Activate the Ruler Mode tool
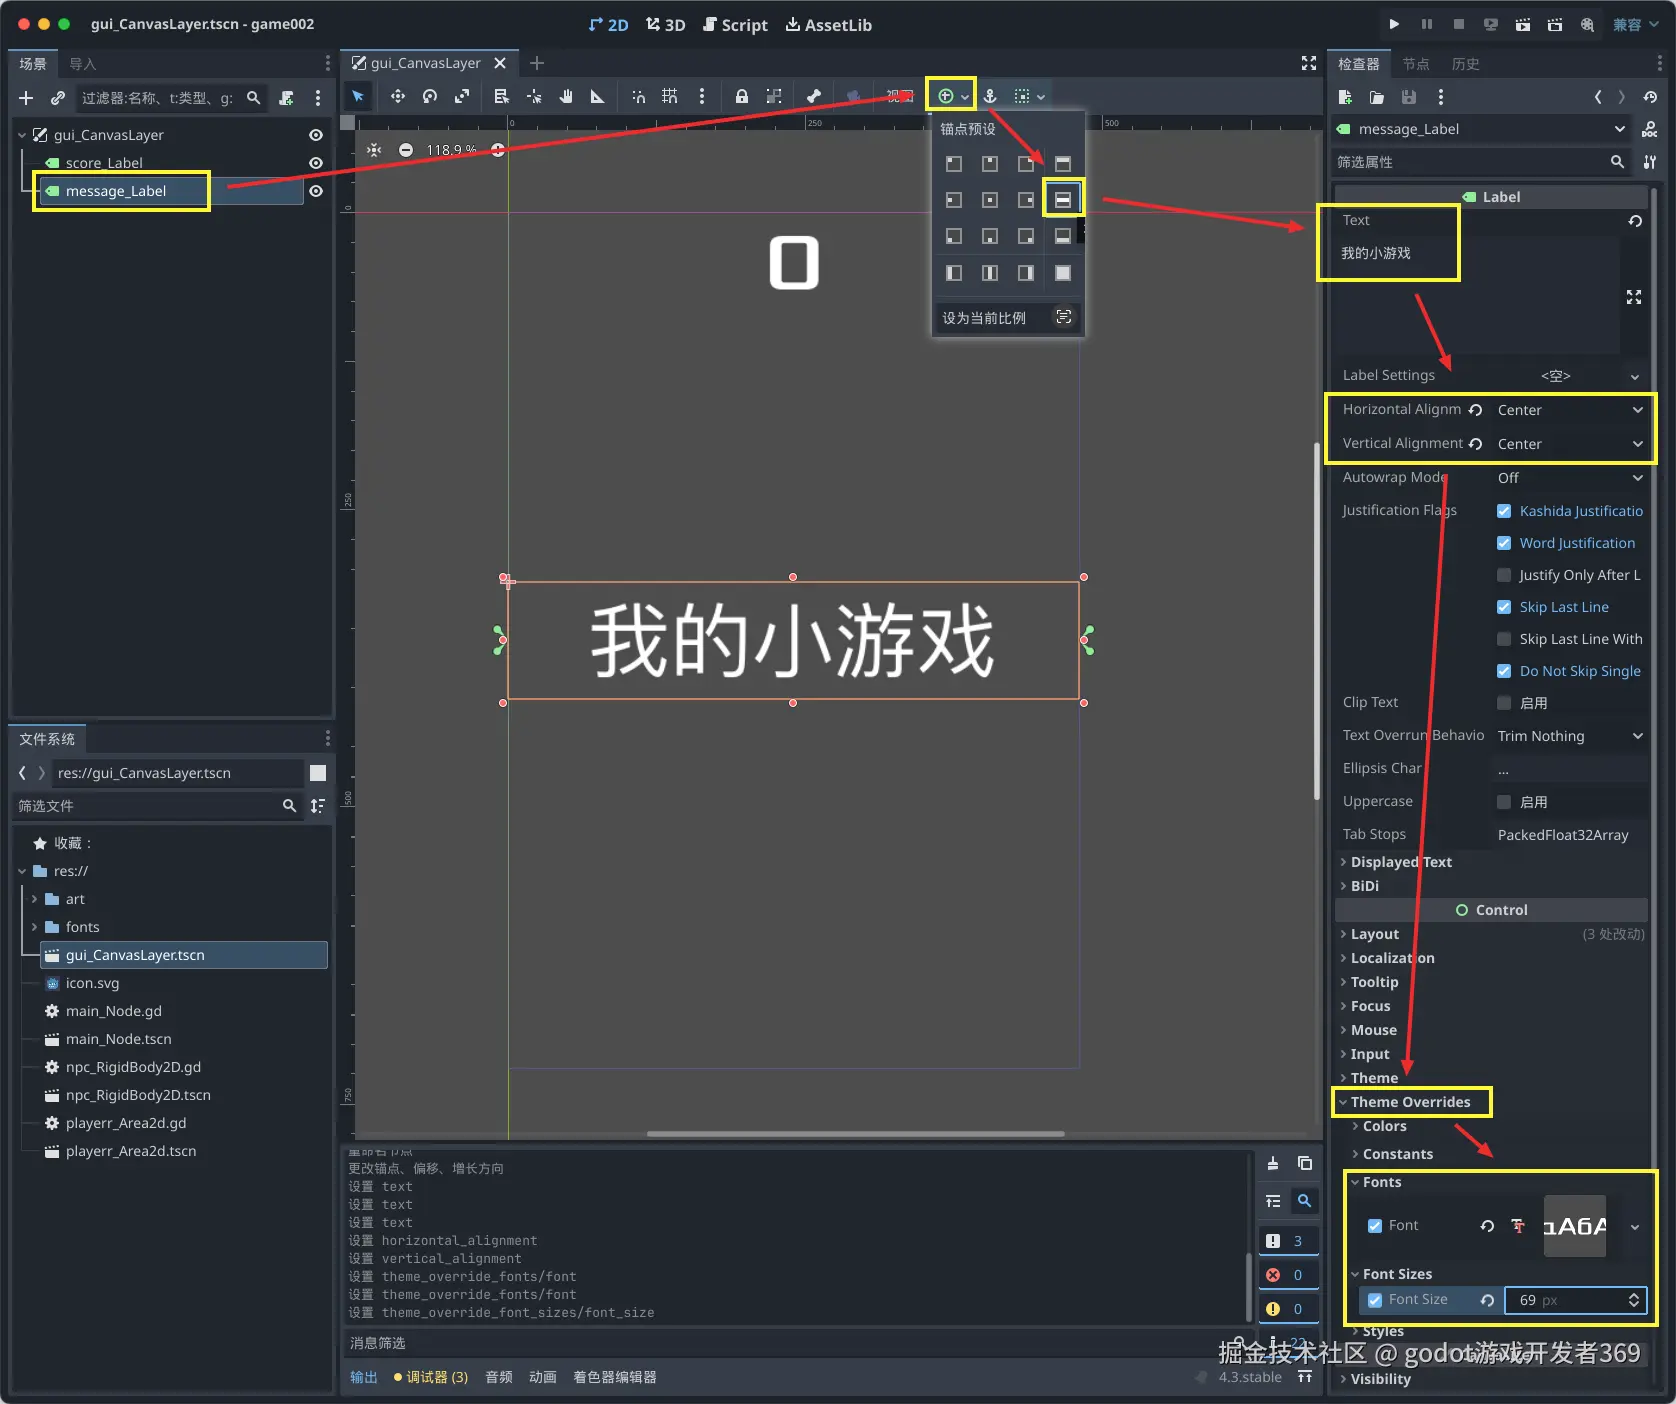The width and height of the screenshot is (1676, 1404). point(598,96)
